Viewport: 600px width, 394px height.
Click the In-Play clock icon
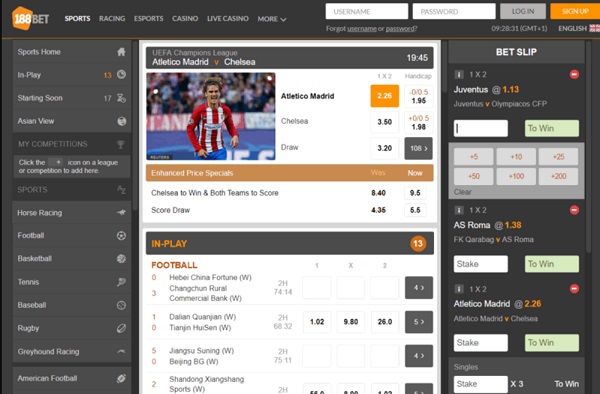121,75
